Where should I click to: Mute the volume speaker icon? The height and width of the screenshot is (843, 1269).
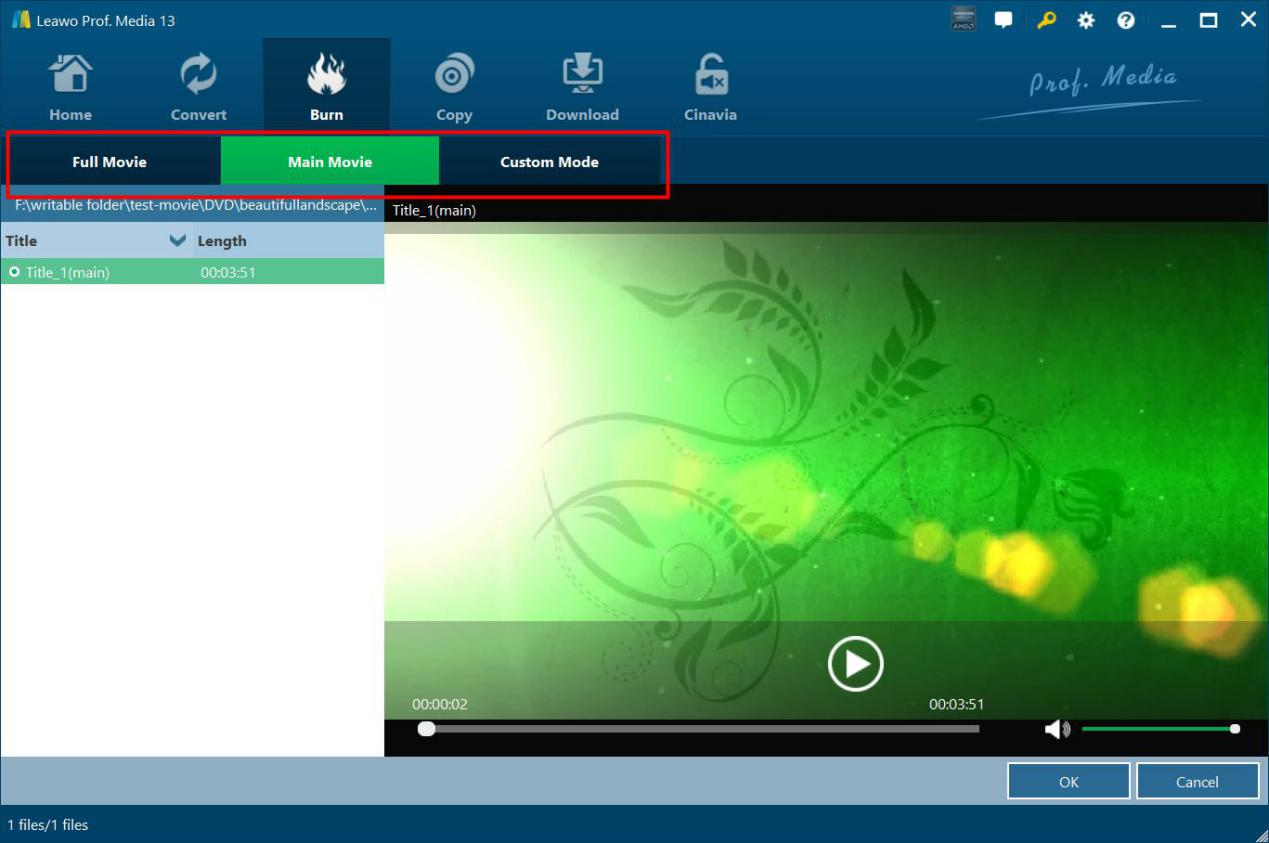tap(1057, 730)
